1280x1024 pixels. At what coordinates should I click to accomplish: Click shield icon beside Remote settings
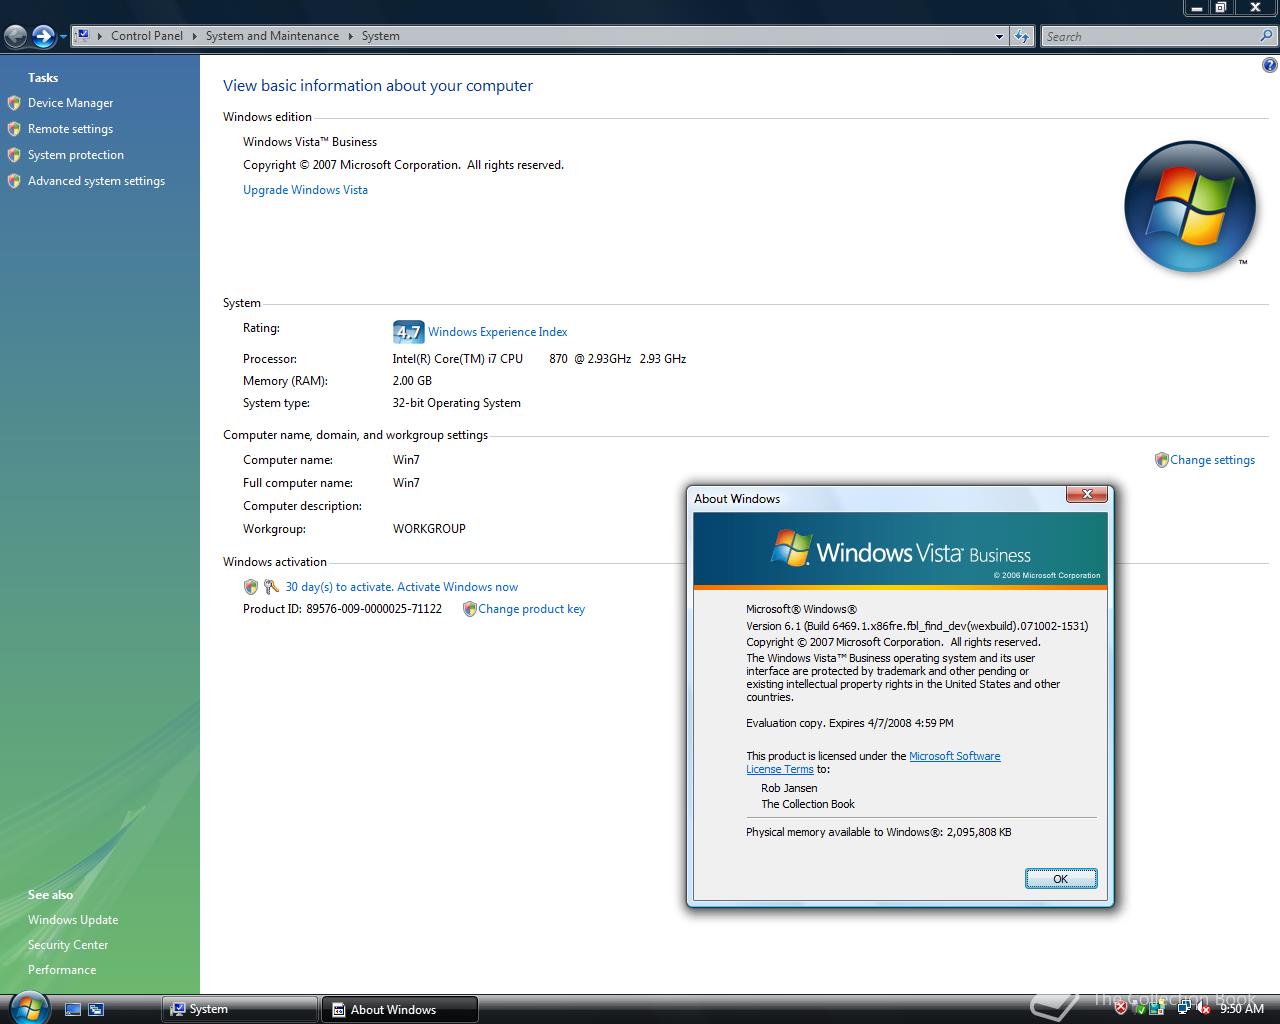[x=14, y=129]
